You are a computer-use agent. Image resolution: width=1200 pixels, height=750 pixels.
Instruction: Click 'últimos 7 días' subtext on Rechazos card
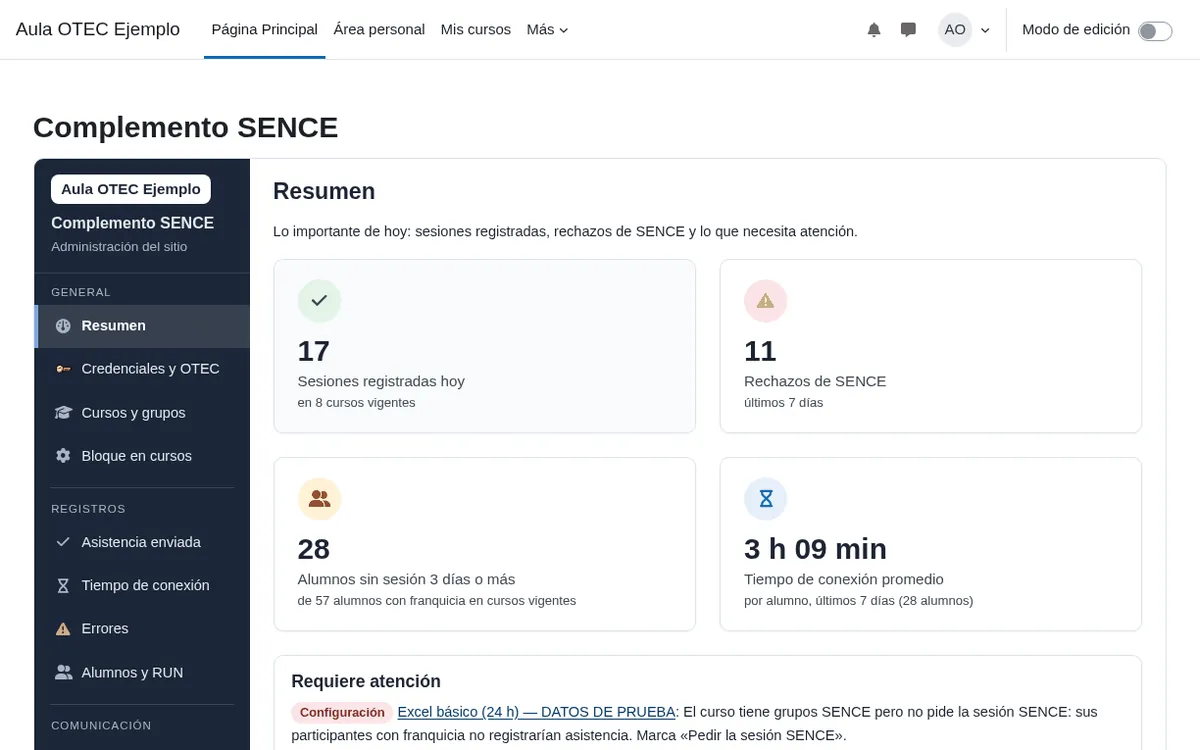tap(783, 403)
